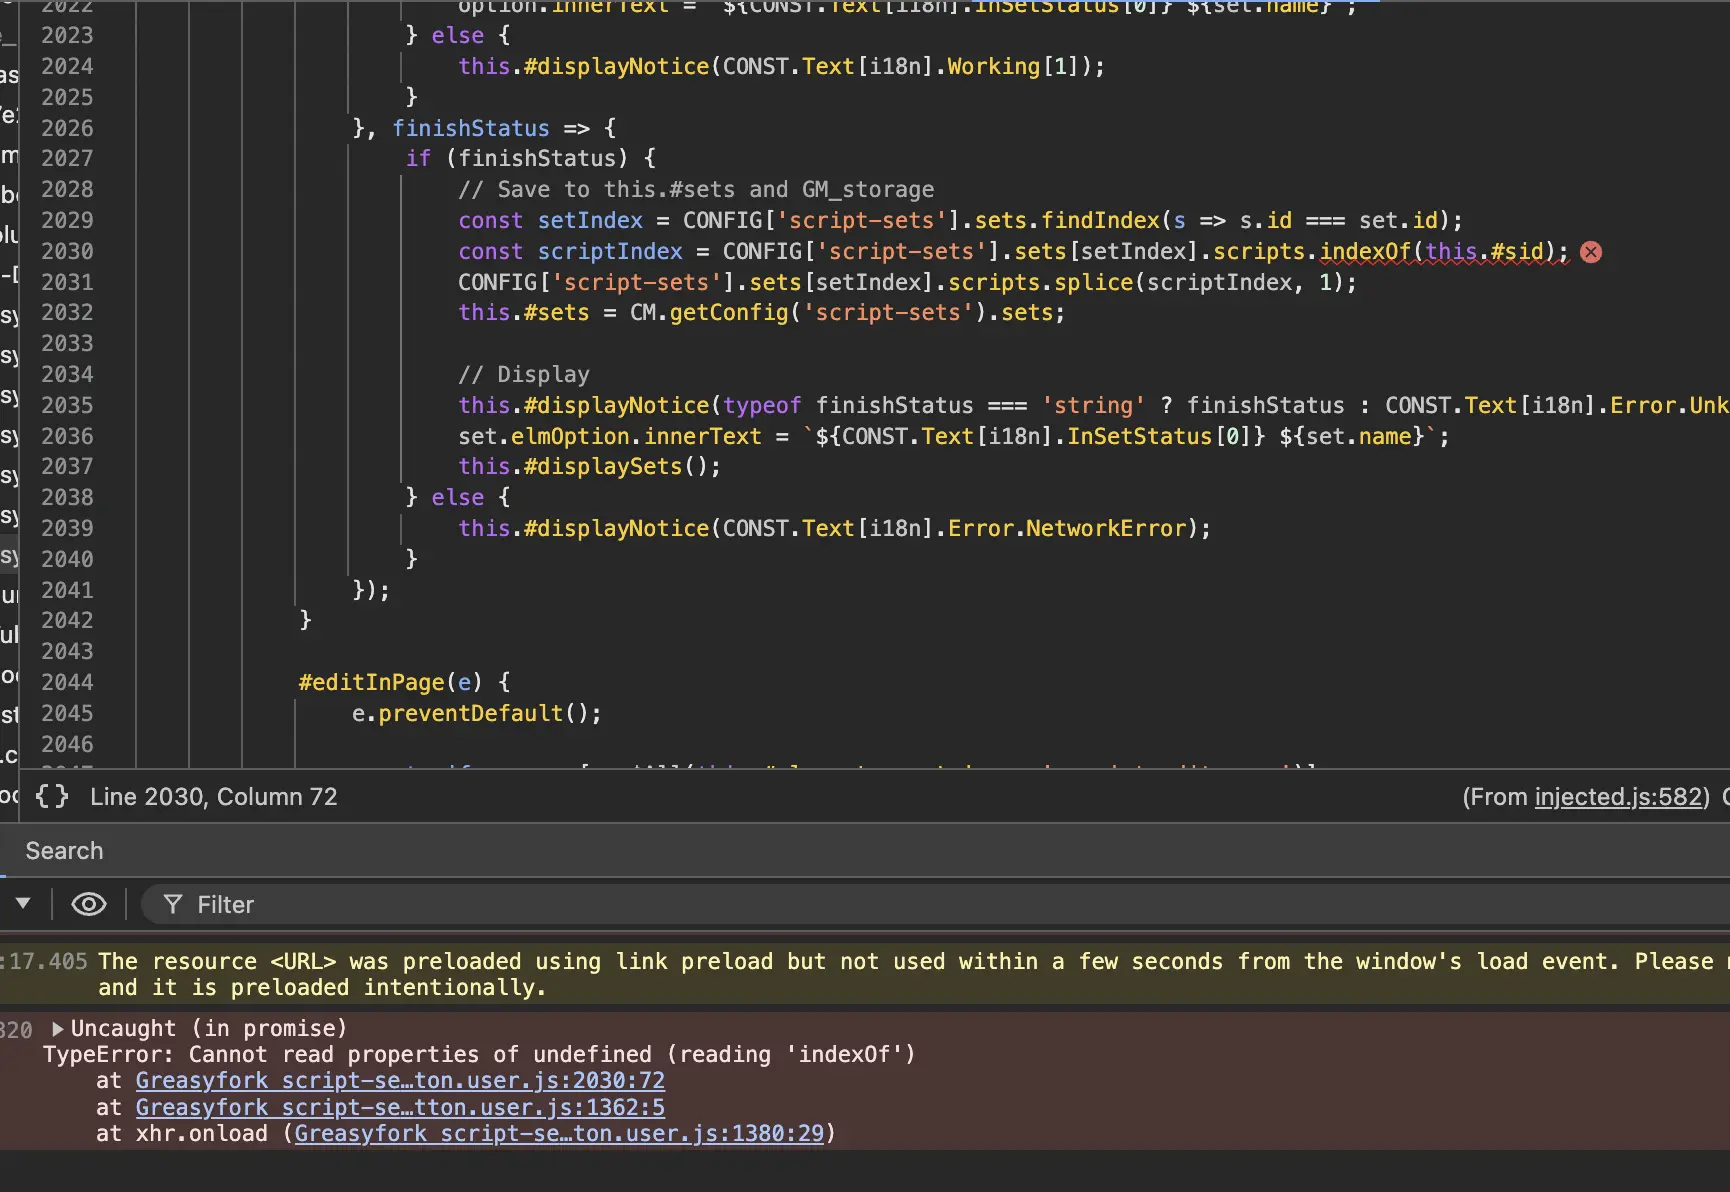Click line number 2038 in the gutter
Image resolution: width=1730 pixels, height=1192 pixels.
67,497
